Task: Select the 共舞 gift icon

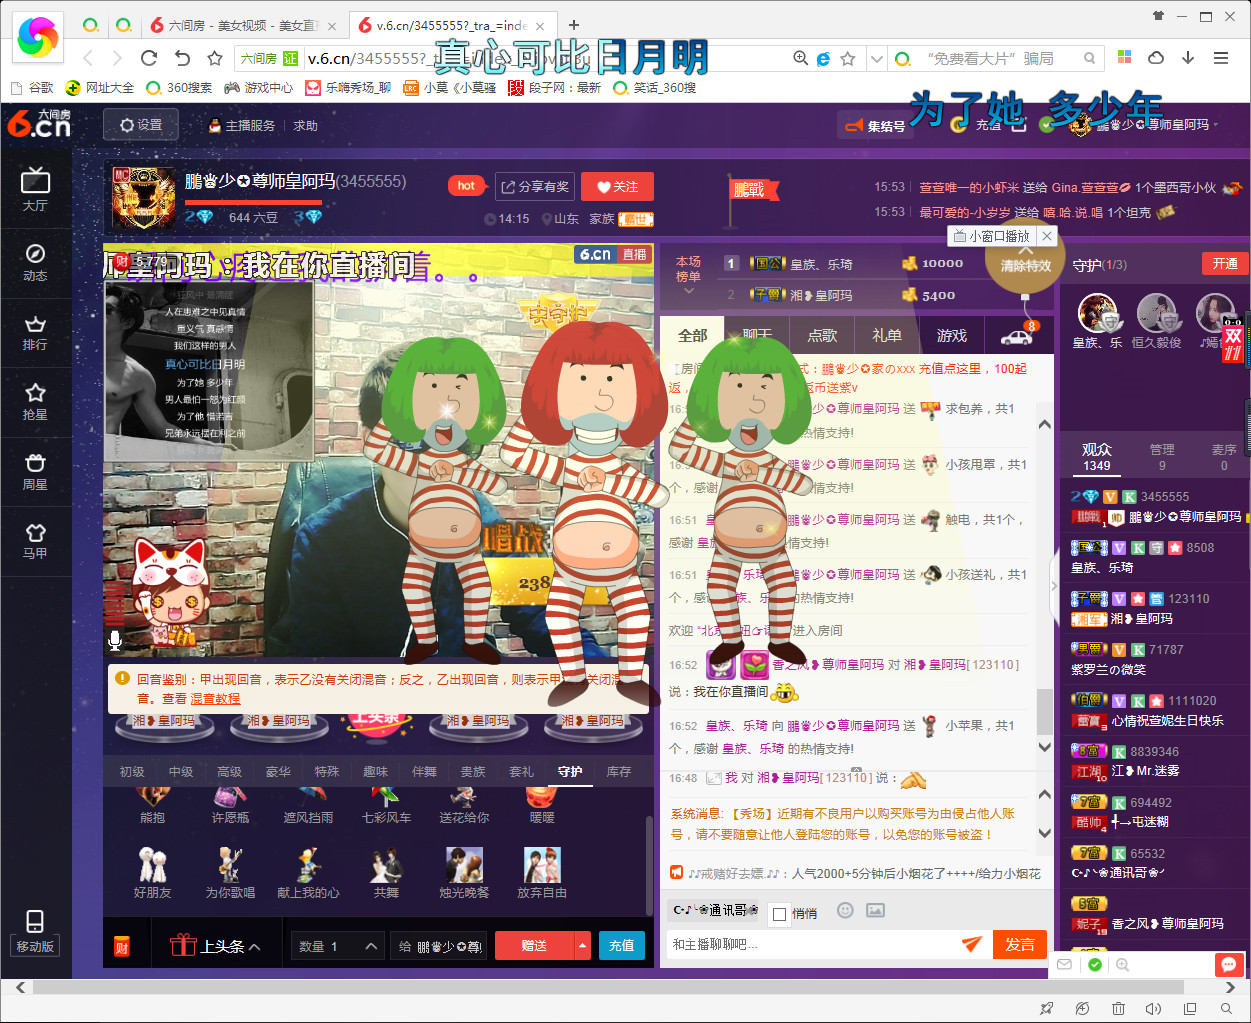Action: pos(386,873)
